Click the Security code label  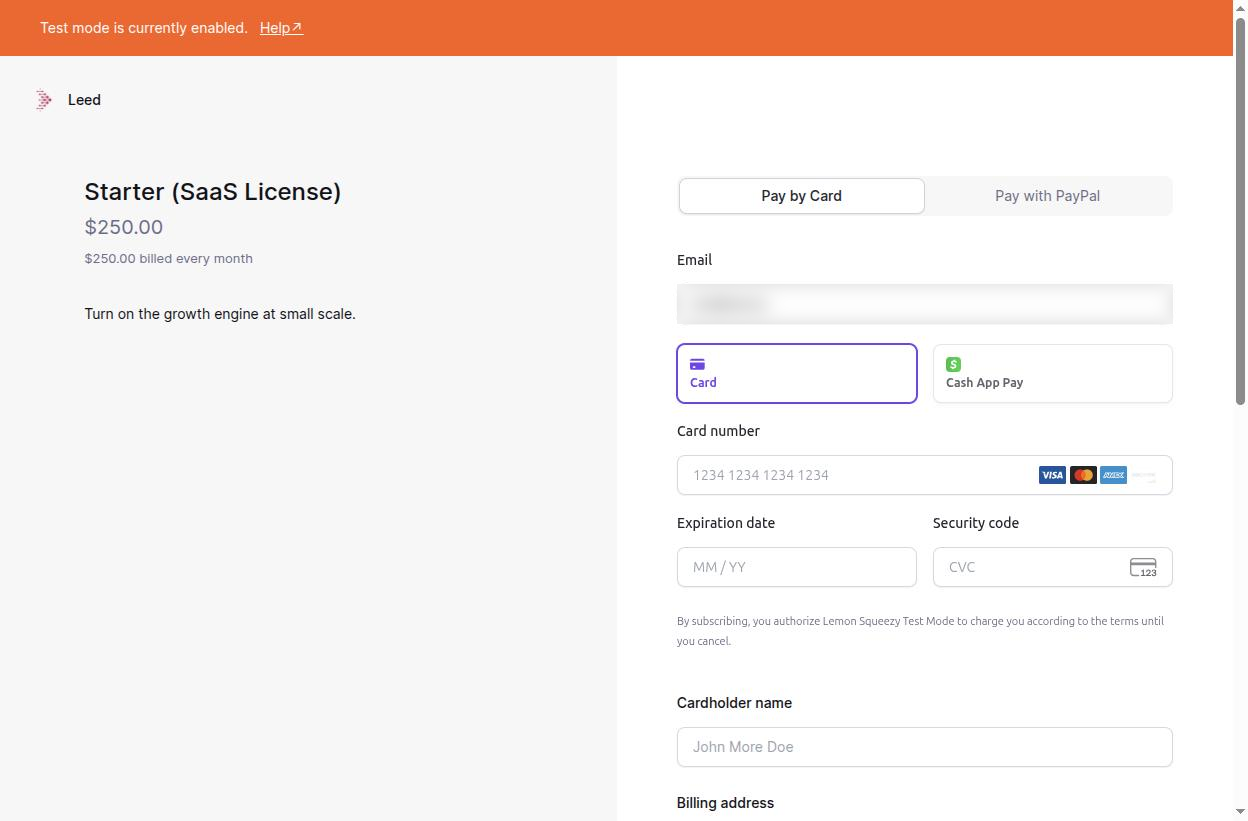click(976, 523)
